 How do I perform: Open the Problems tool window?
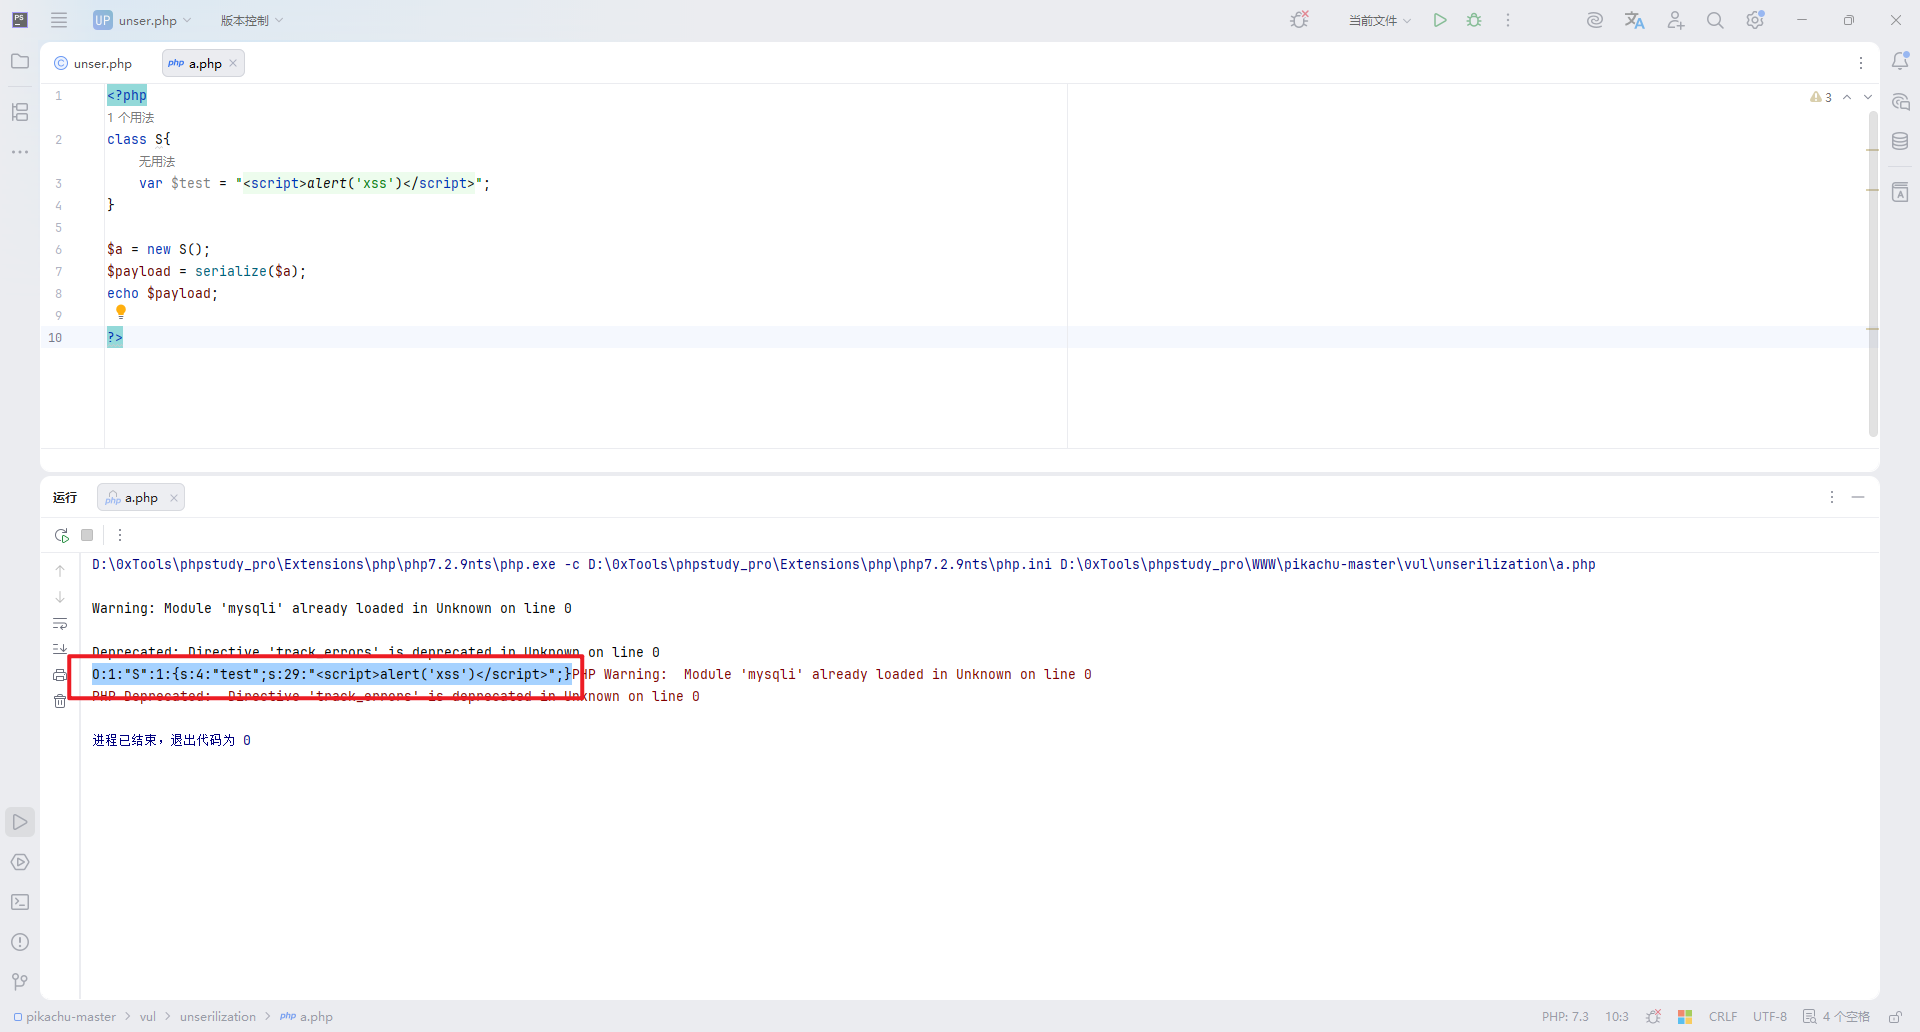[20, 942]
